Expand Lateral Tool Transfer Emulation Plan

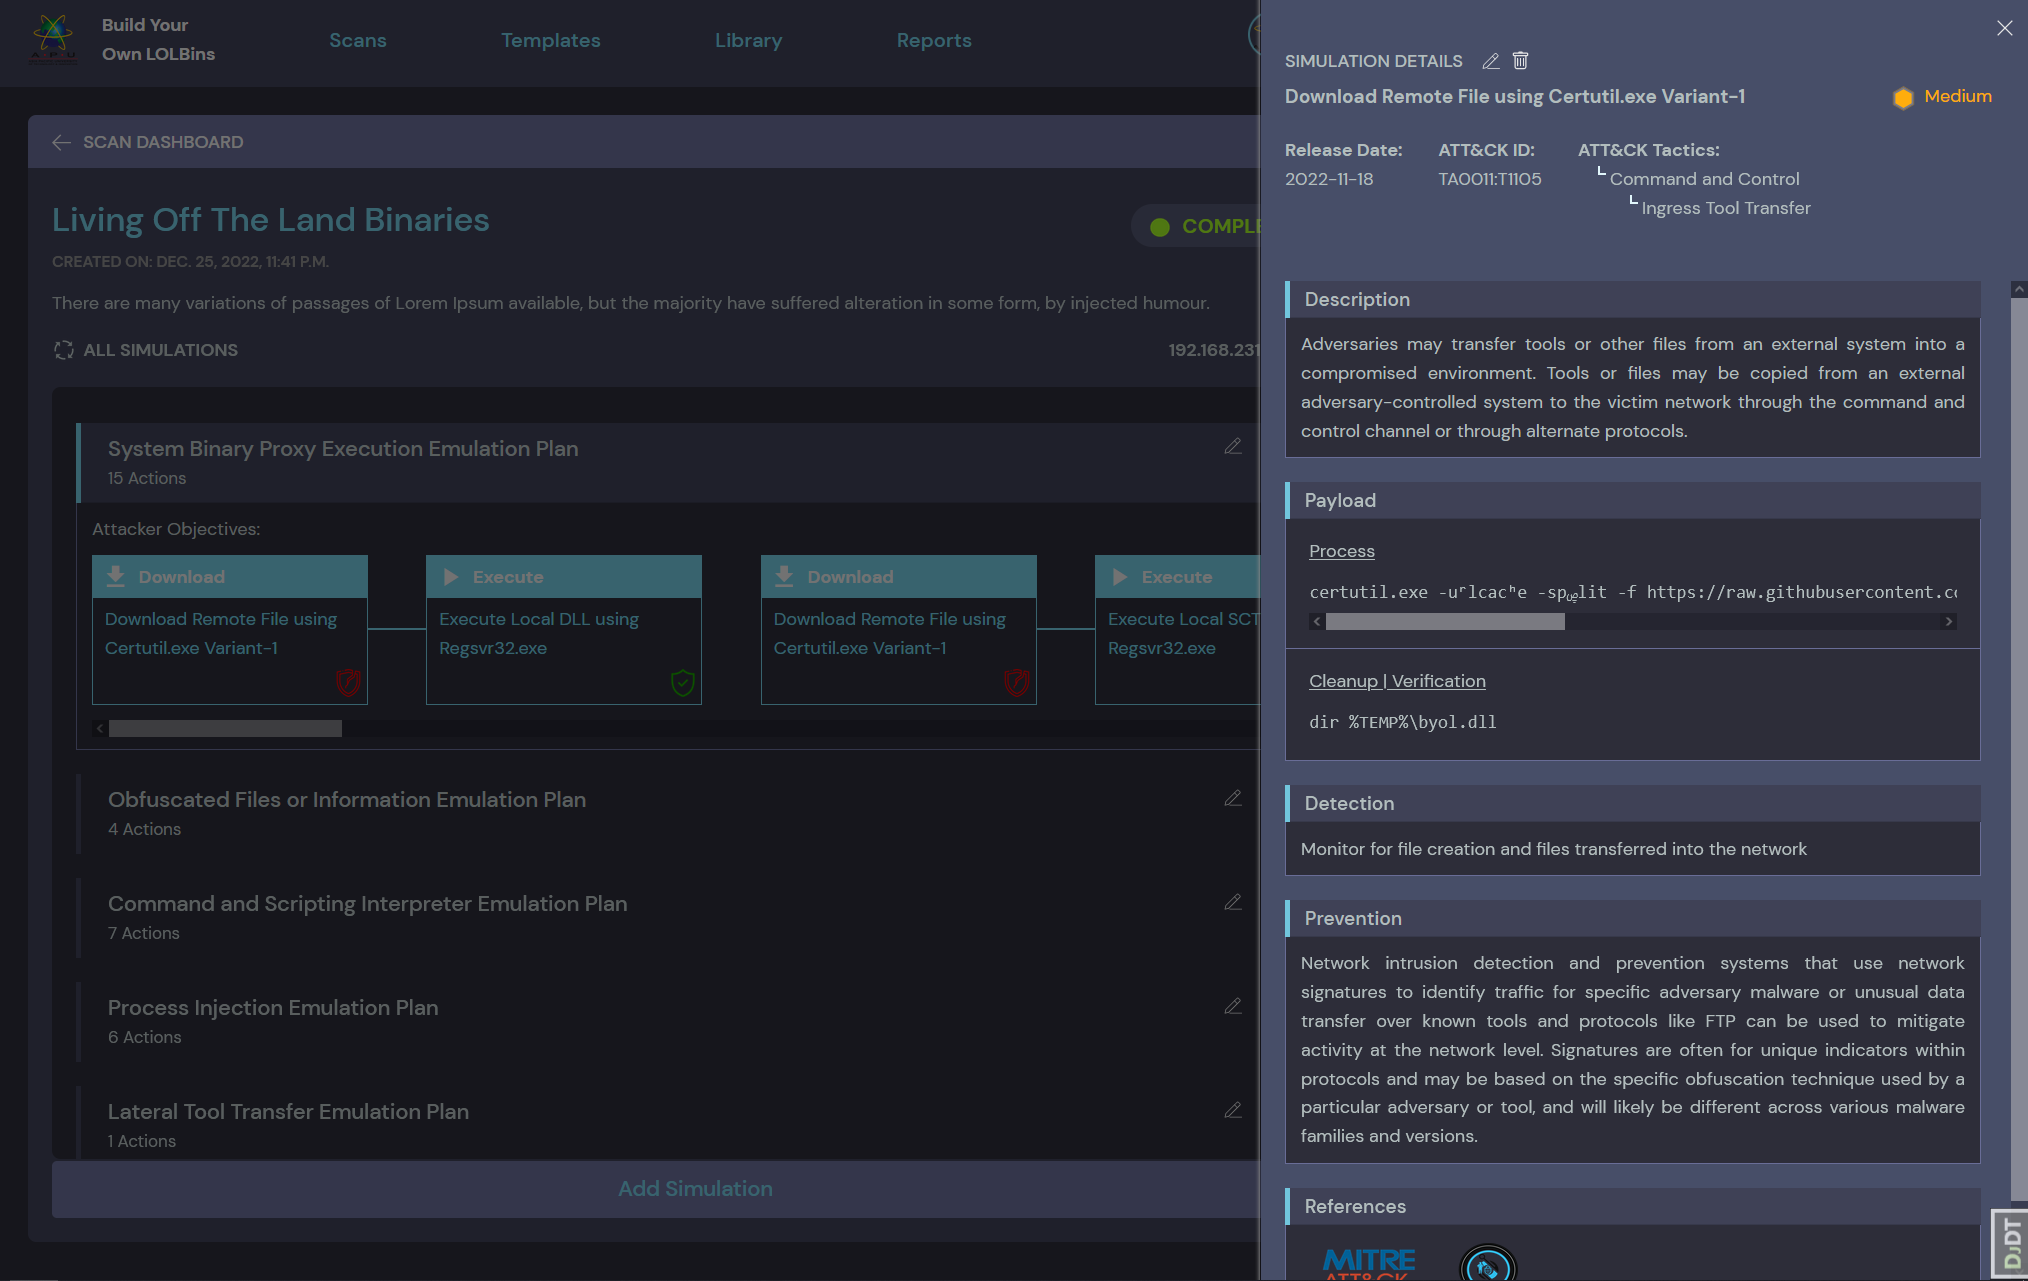pyautogui.click(x=288, y=1112)
